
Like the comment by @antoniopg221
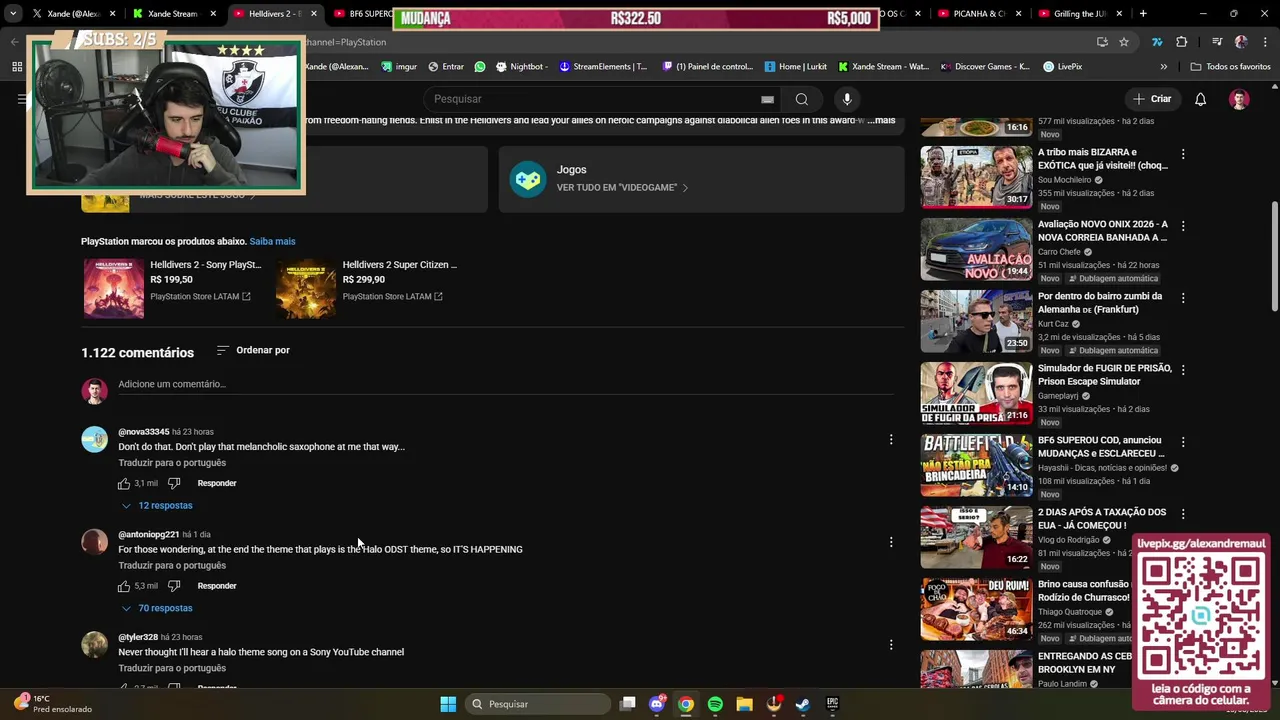(x=124, y=586)
